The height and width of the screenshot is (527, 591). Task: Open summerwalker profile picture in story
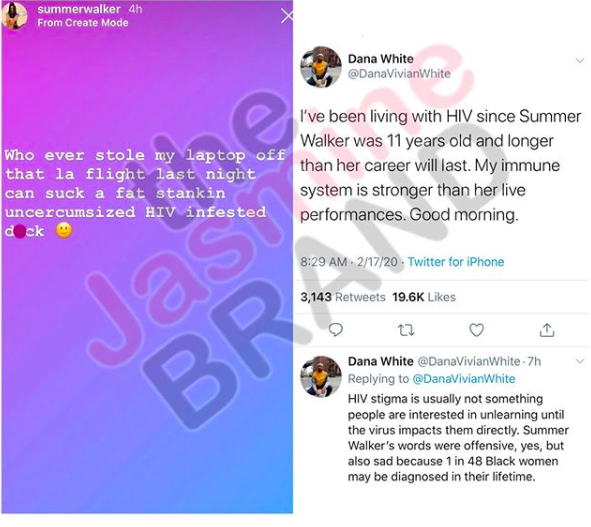[x=15, y=16]
